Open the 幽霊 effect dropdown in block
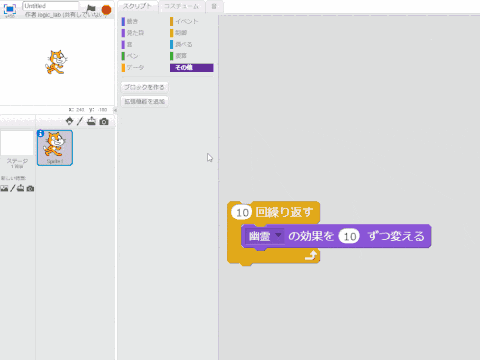The width and height of the screenshot is (480, 360). tap(278, 235)
